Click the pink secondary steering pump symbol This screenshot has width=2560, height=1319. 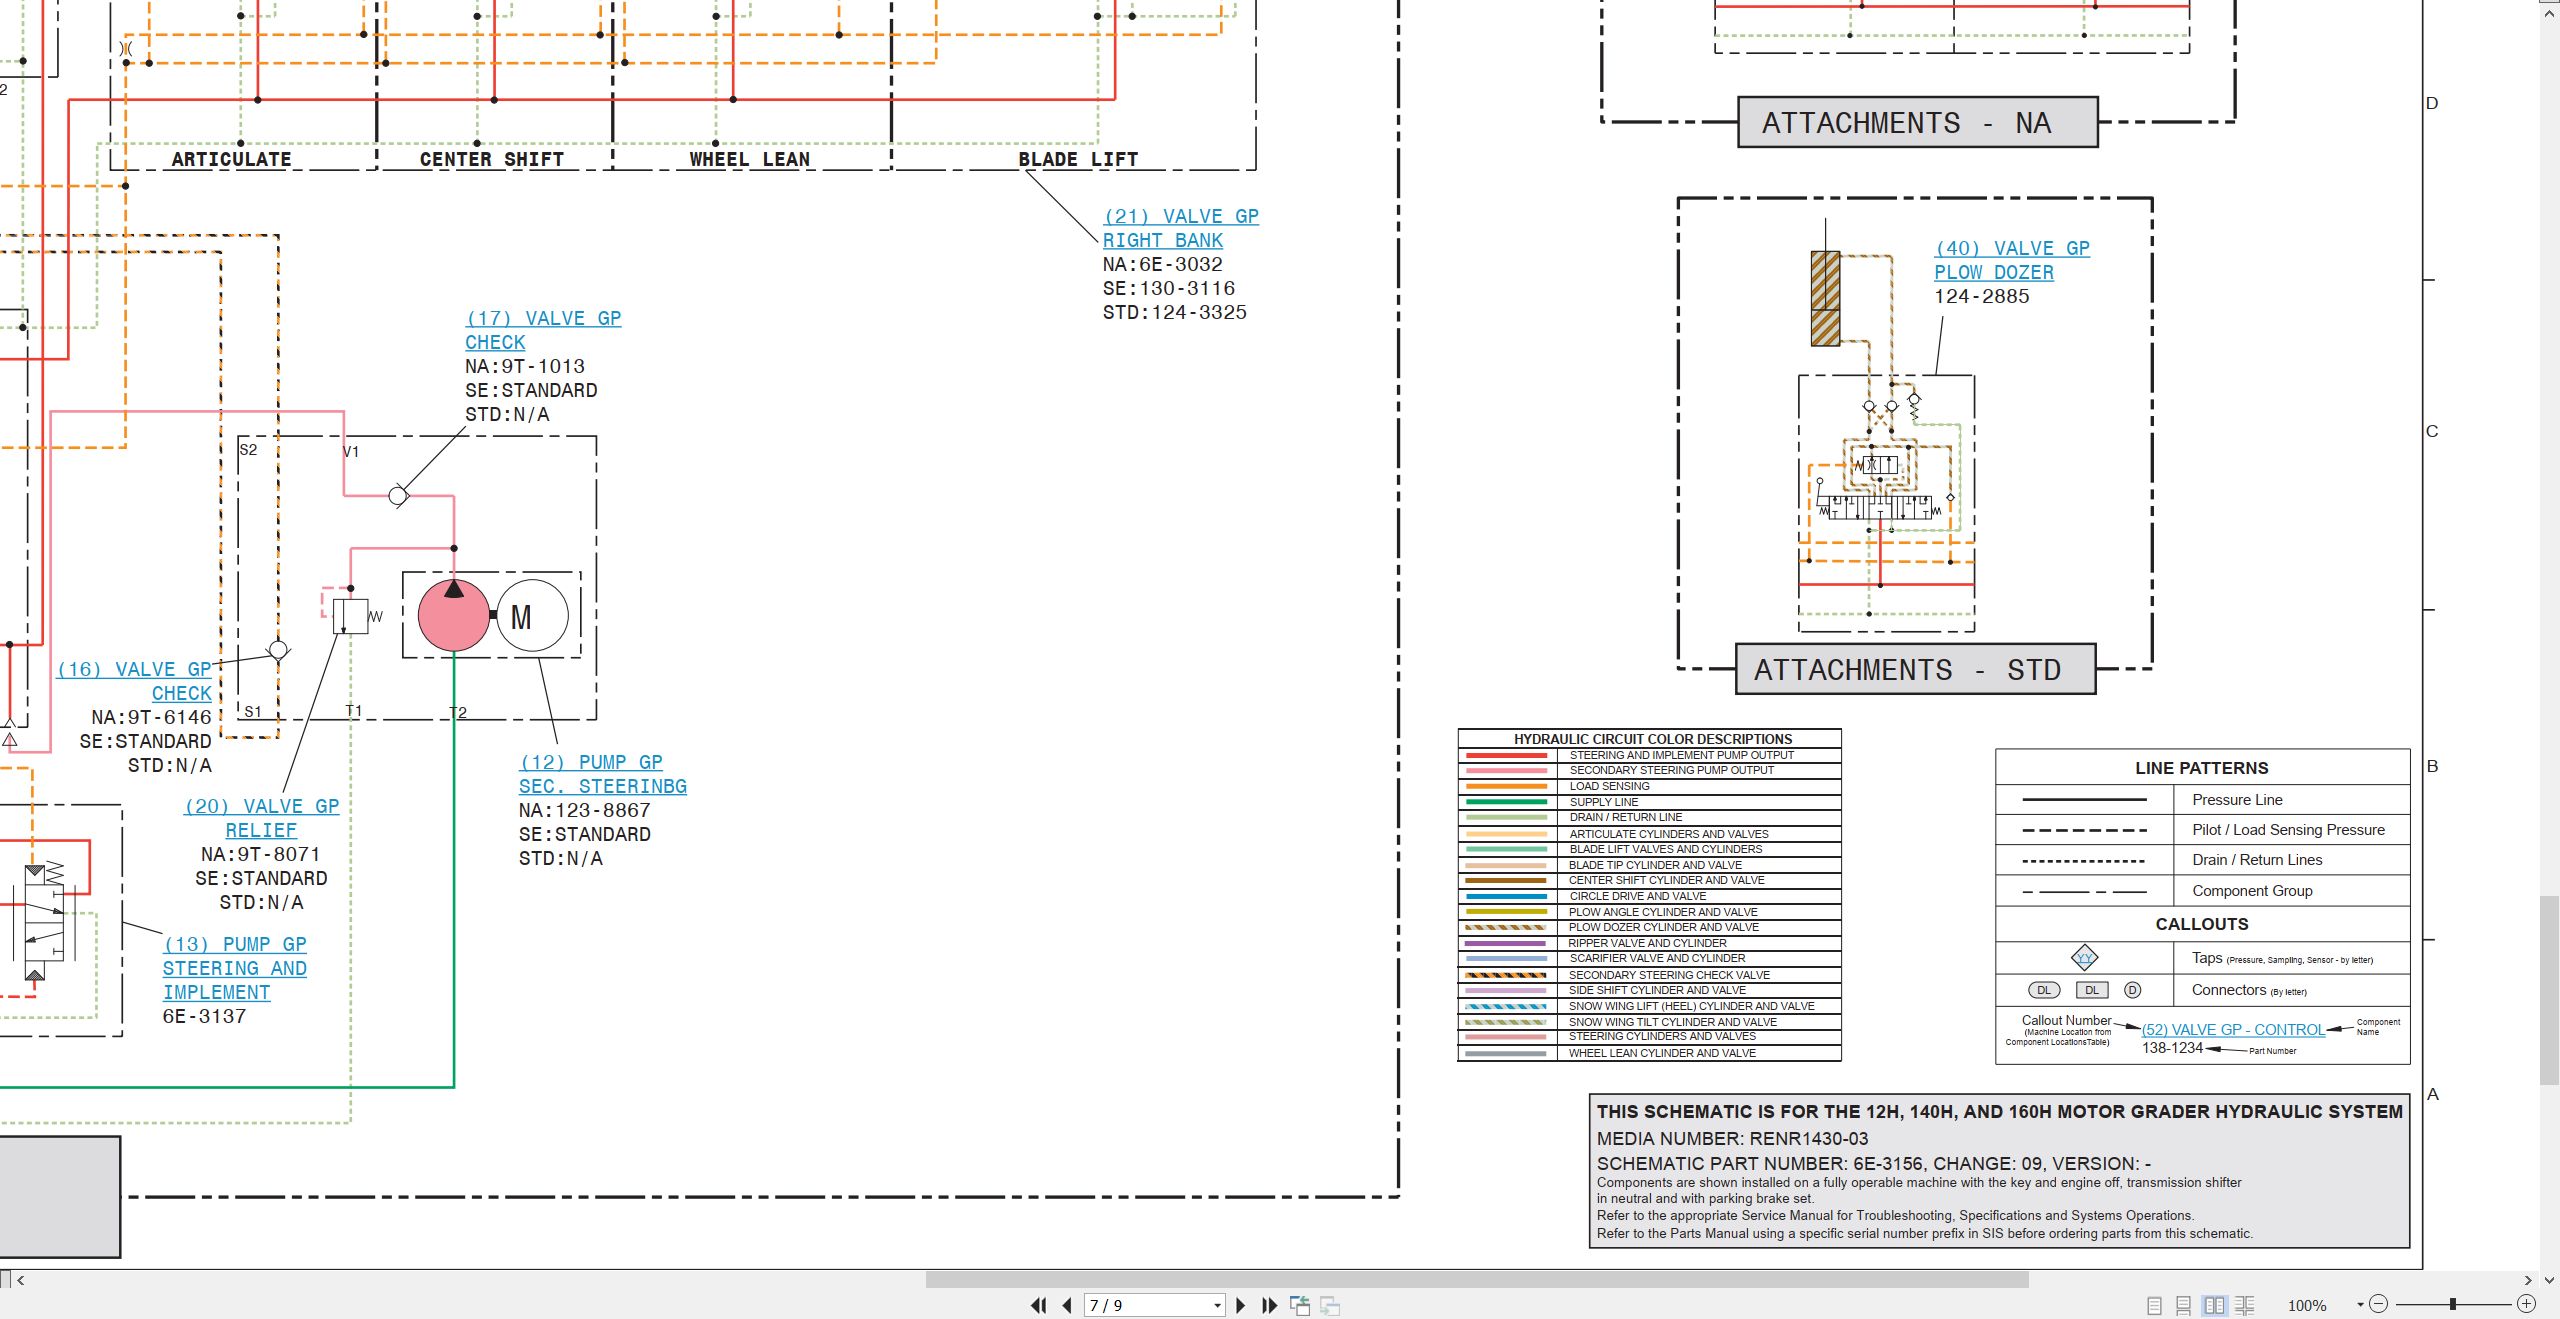pyautogui.click(x=454, y=616)
